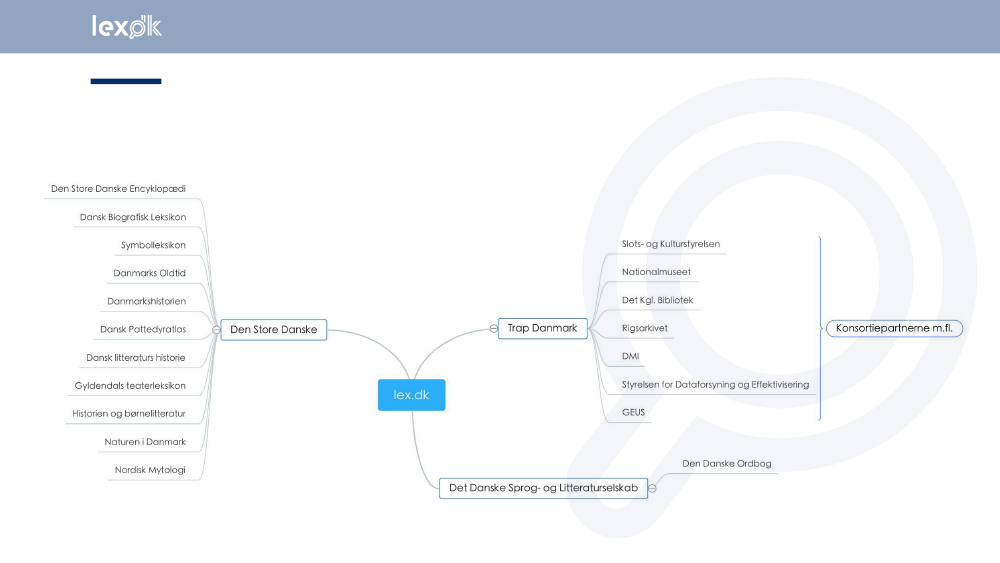The image size is (1000, 563).
Task: Select the Rigsarkivet node
Action: pyautogui.click(x=645, y=328)
